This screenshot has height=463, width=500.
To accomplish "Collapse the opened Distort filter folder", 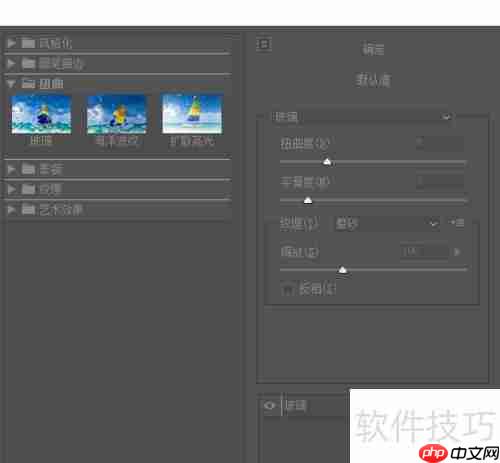I will (11, 84).
